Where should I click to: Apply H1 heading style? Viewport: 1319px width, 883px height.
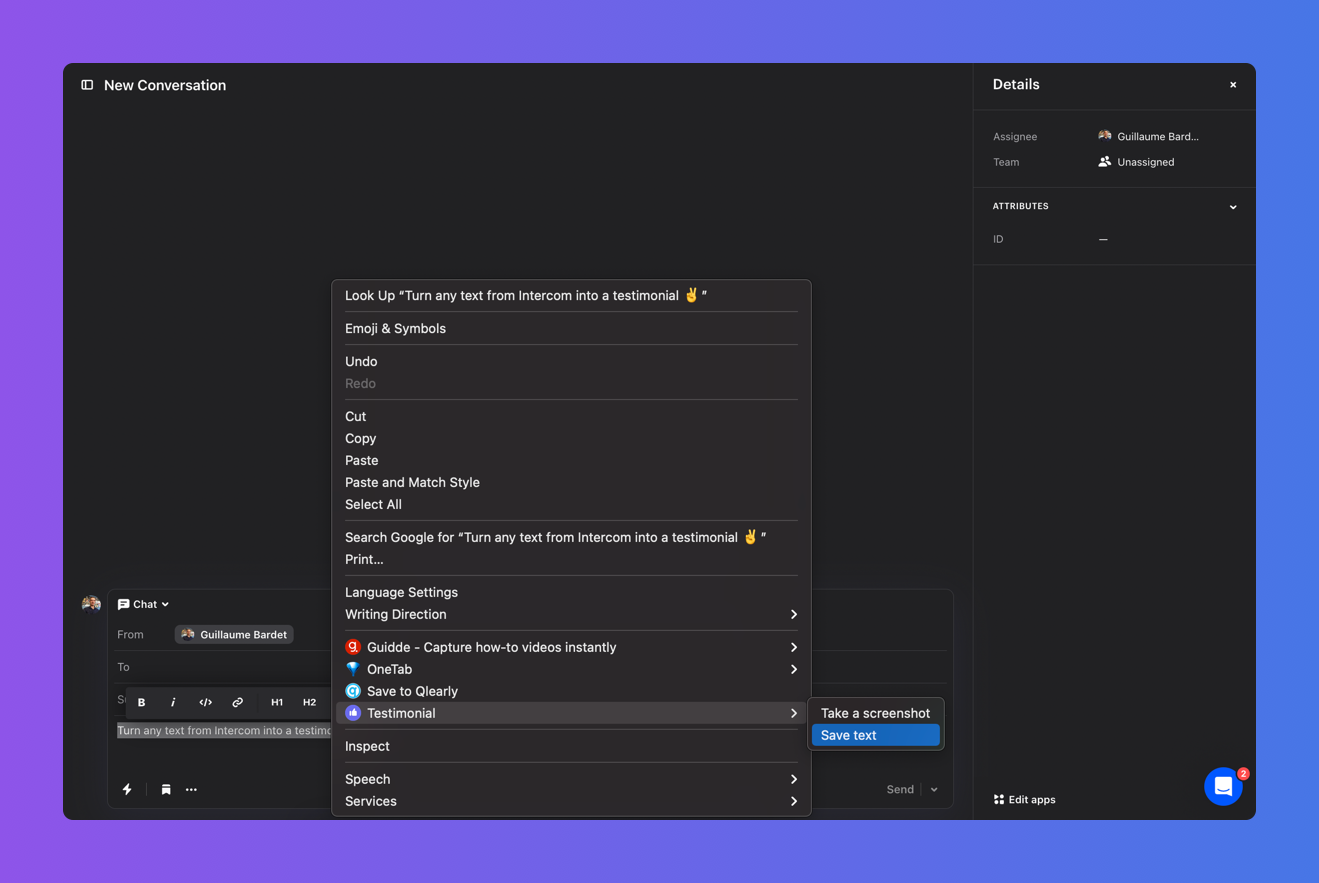pos(277,702)
